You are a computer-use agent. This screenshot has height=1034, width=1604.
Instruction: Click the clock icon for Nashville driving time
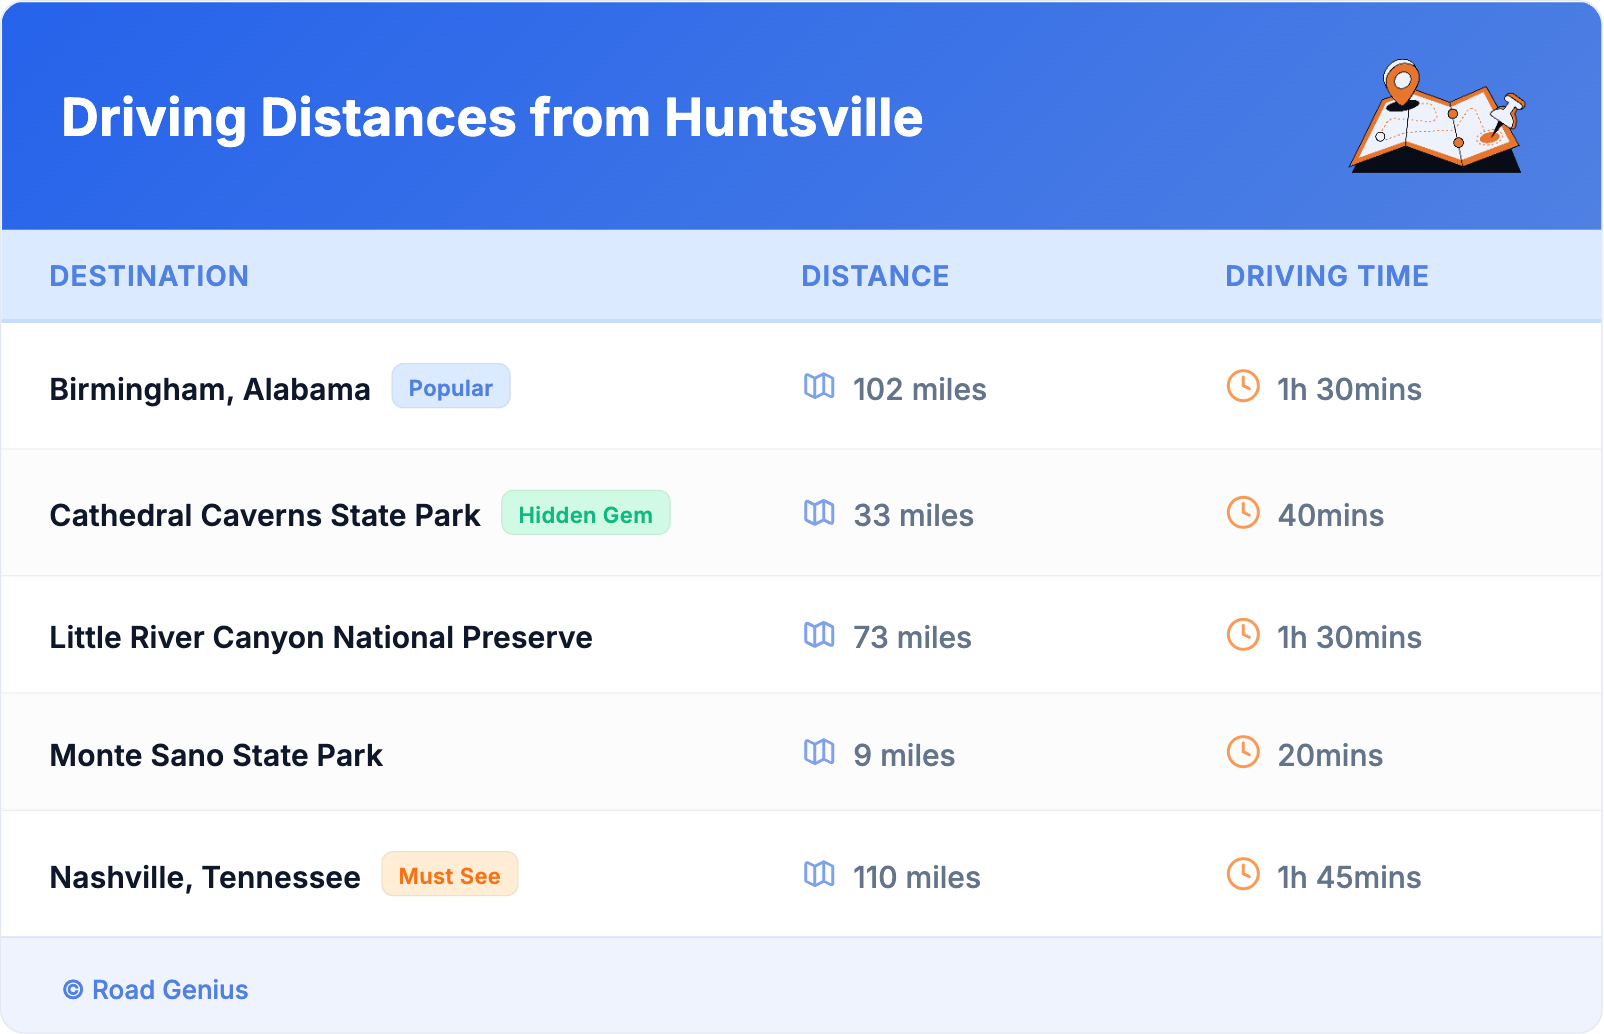[x=1242, y=876]
